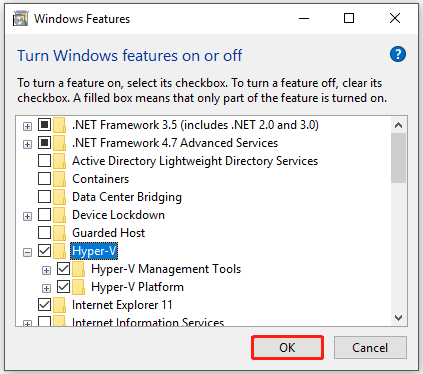
Task: Enable Active Directory Lightweight Directory Services checkbox
Action: 44,161
